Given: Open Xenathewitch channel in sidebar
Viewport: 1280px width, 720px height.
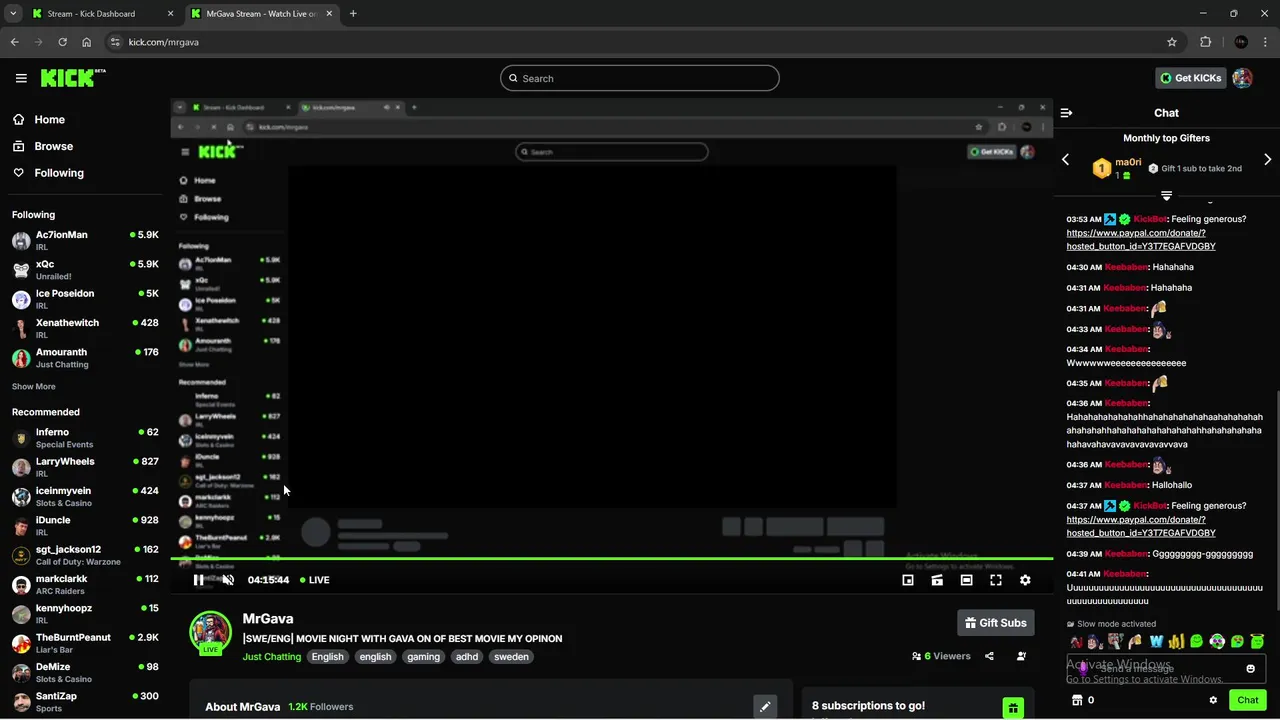Looking at the screenshot, I should pyautogui.click(x=85, y=328).
